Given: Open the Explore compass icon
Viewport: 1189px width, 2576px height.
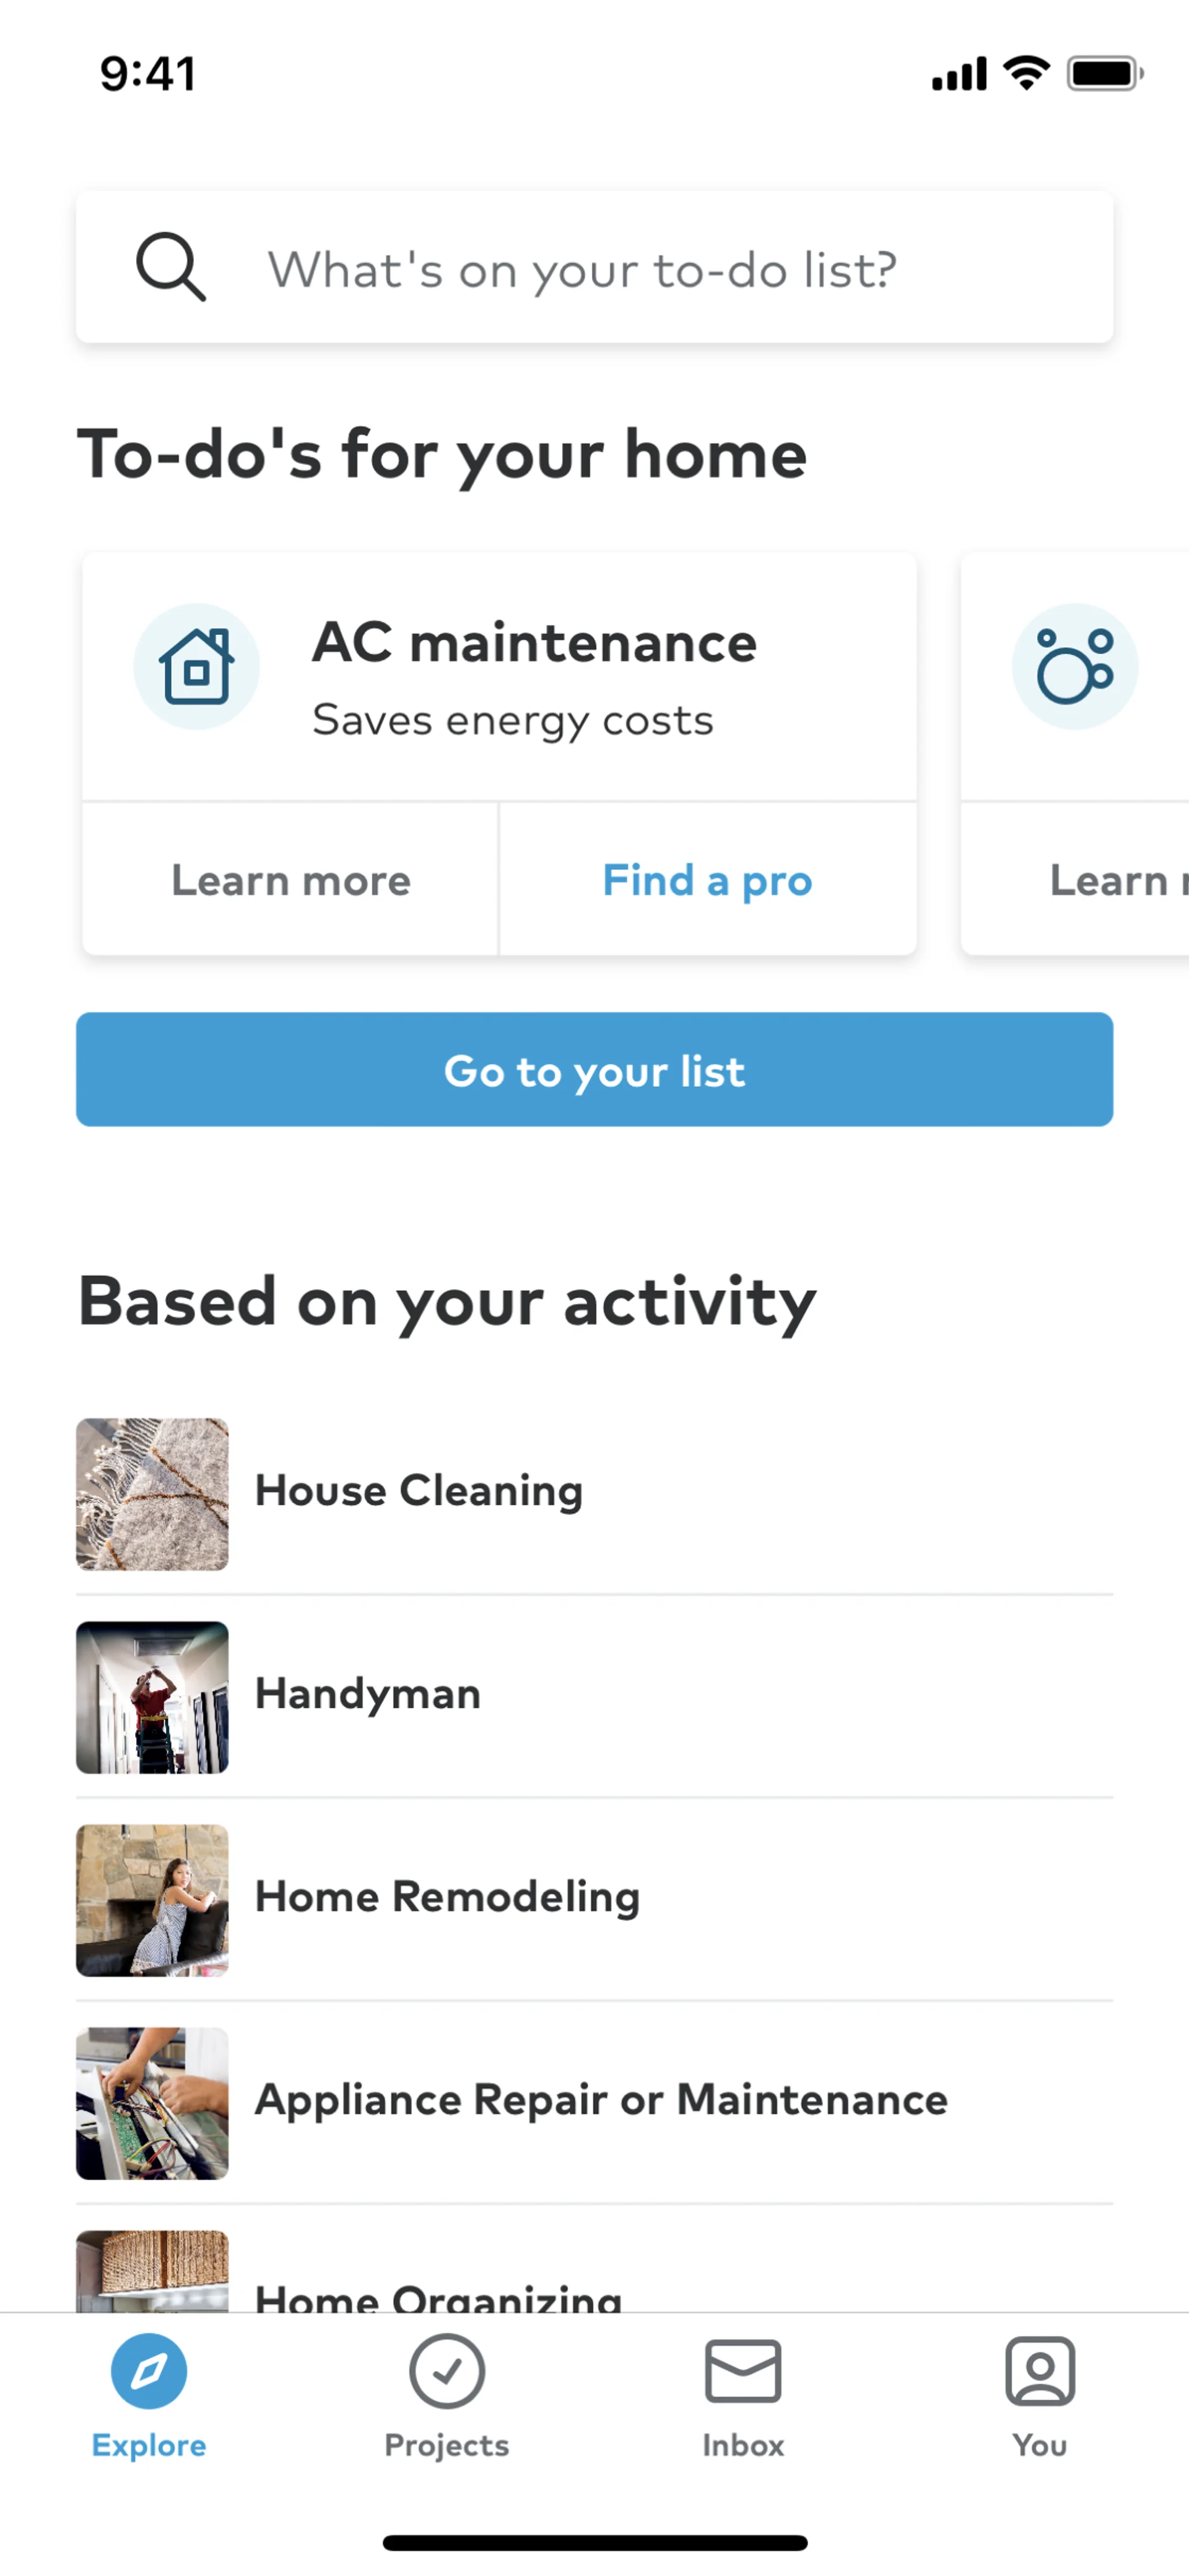Looking at the screenshot, I should point(149,2370).
